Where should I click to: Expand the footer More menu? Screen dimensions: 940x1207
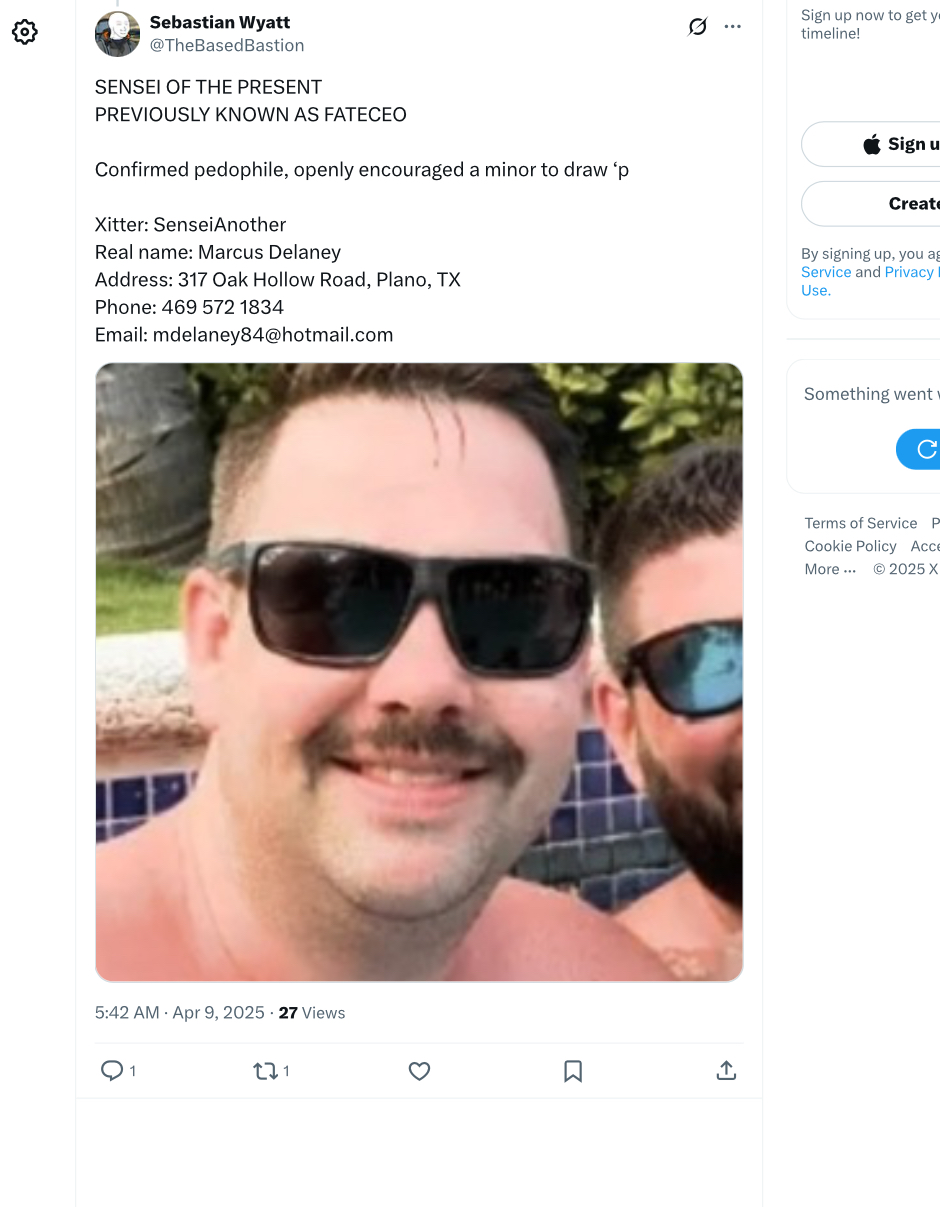point(830,569)
